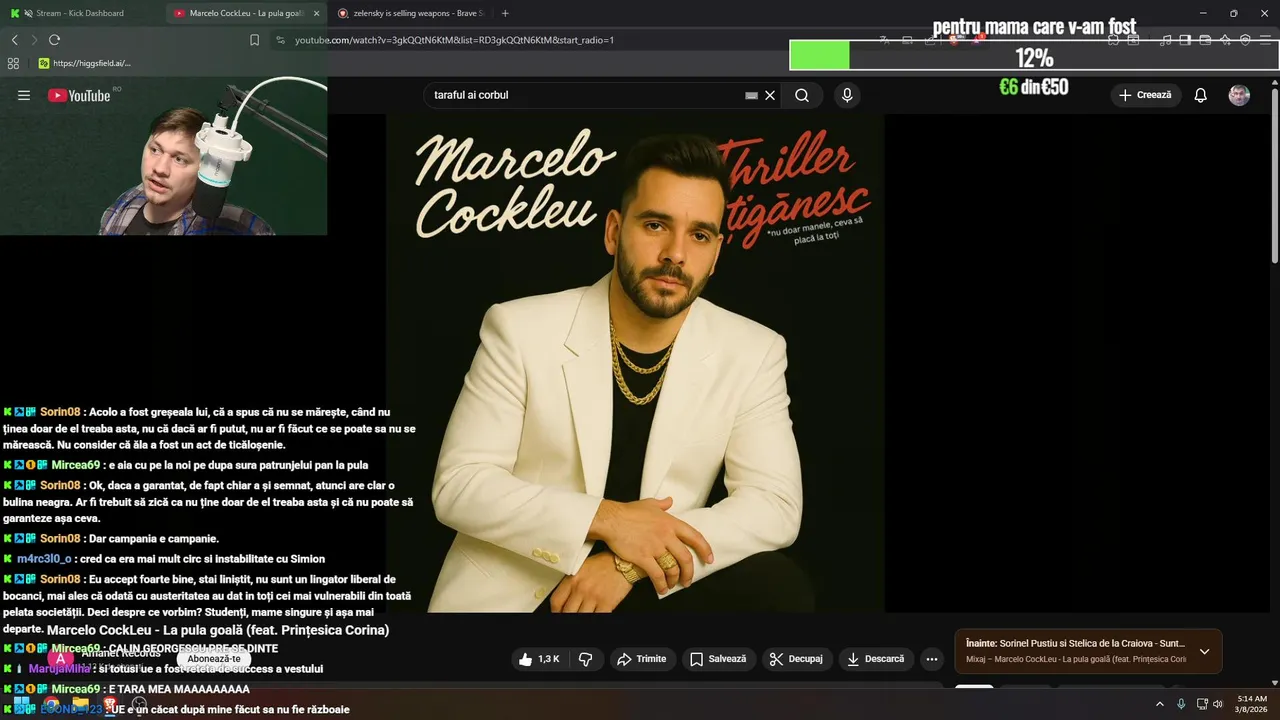Open the higgsfield.ai bookmark
The width and height of the screenshot is (1280, 720).
coord(84,63)
